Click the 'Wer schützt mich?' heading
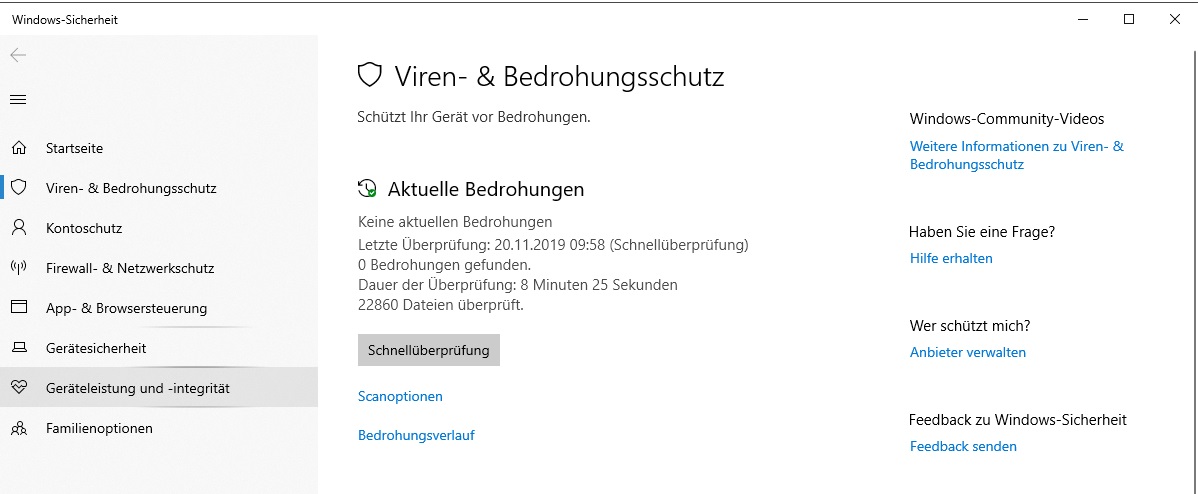 970,326
